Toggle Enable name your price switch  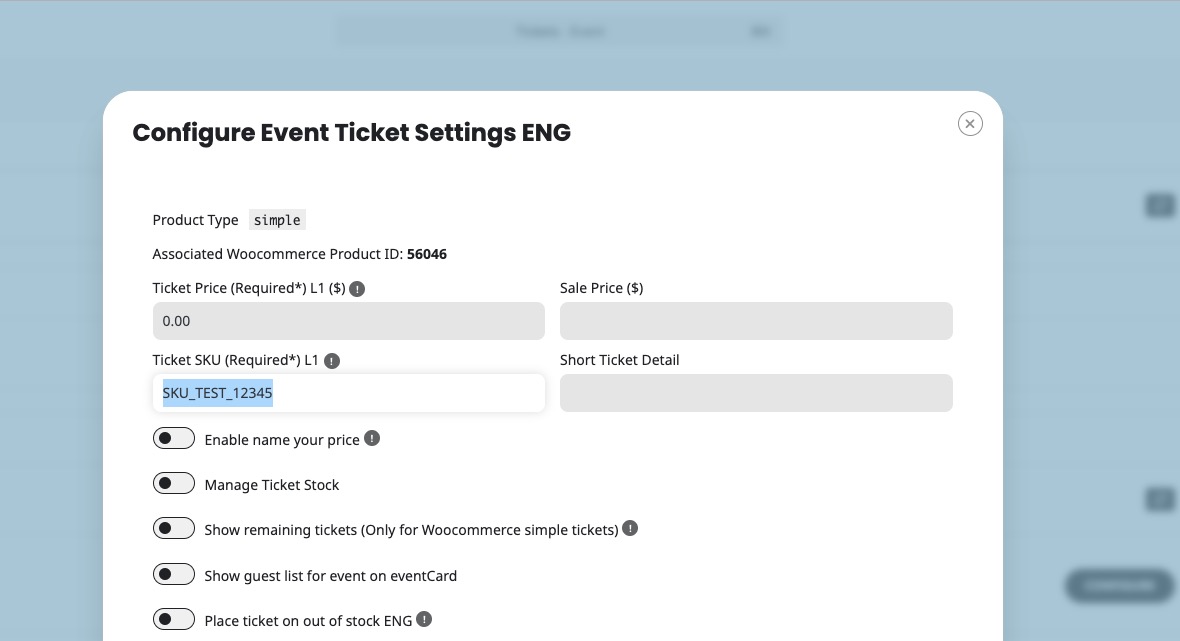coord(174,439)
